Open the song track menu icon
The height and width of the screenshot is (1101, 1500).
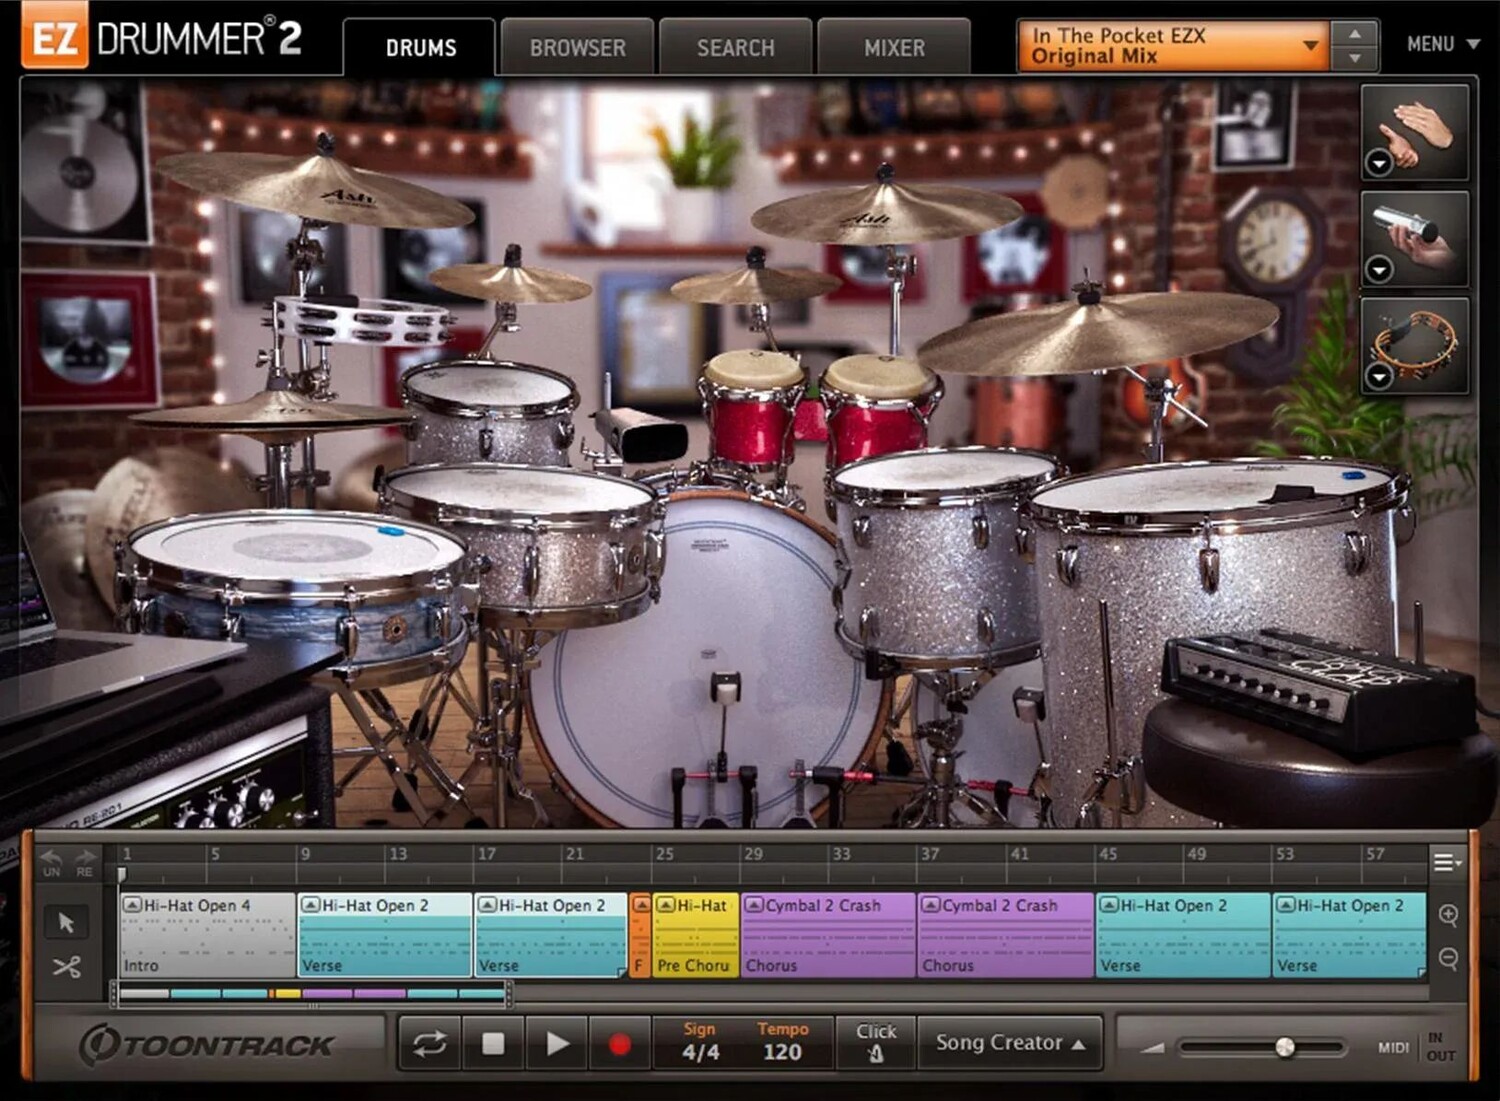1446,862
